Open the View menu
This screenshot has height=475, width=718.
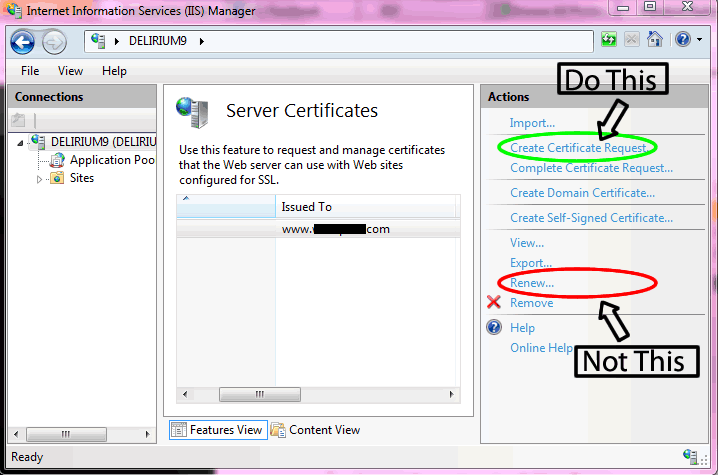70,71
